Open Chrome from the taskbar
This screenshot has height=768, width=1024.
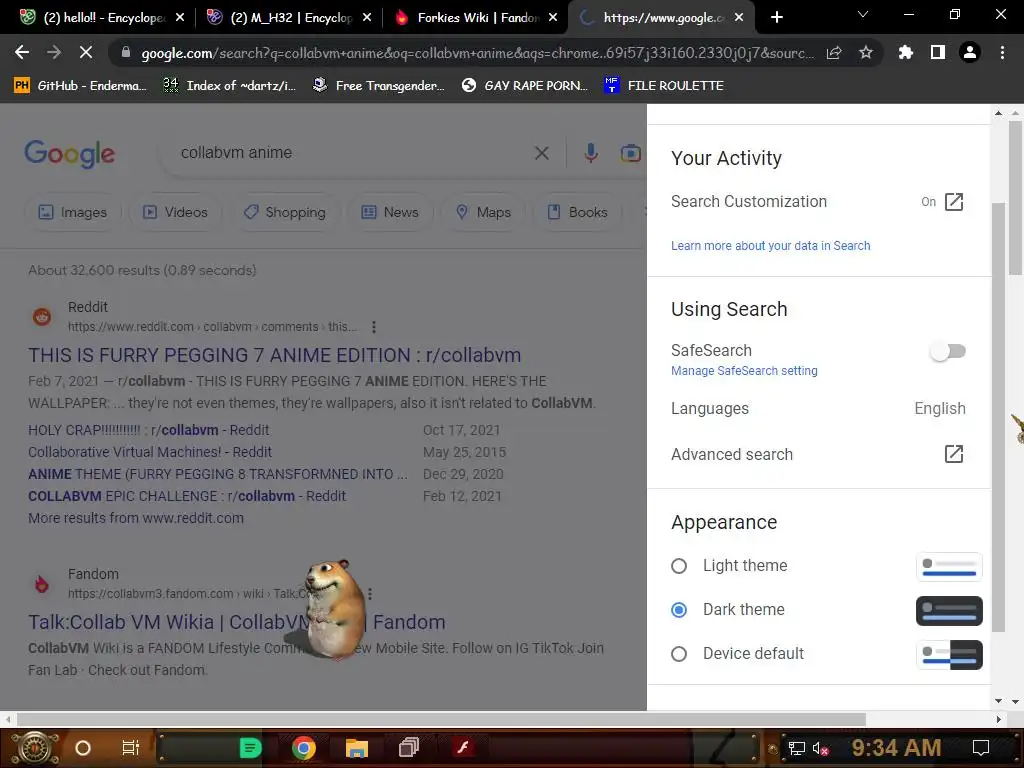point(304,748)
